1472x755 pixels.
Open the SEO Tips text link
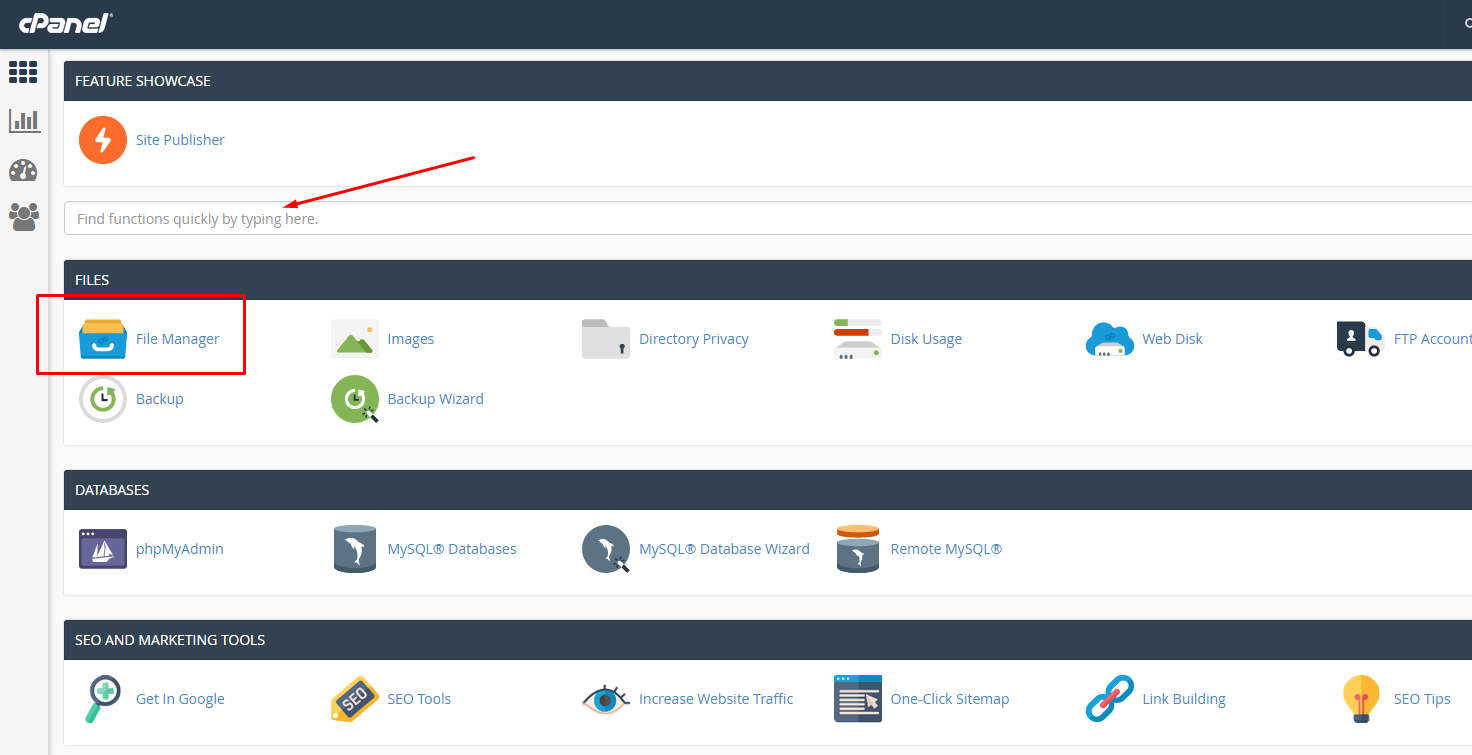click(1422, 699)
